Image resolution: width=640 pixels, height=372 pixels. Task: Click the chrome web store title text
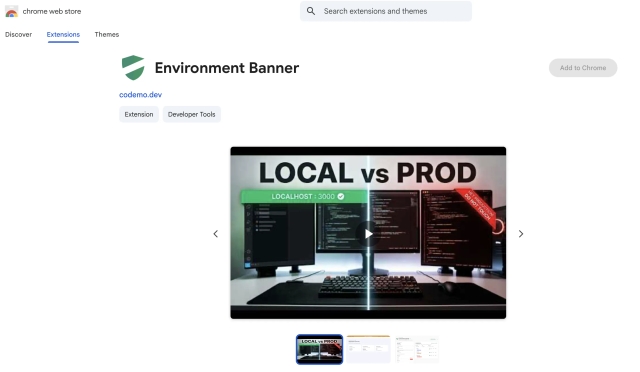click(x=52, y=11)
